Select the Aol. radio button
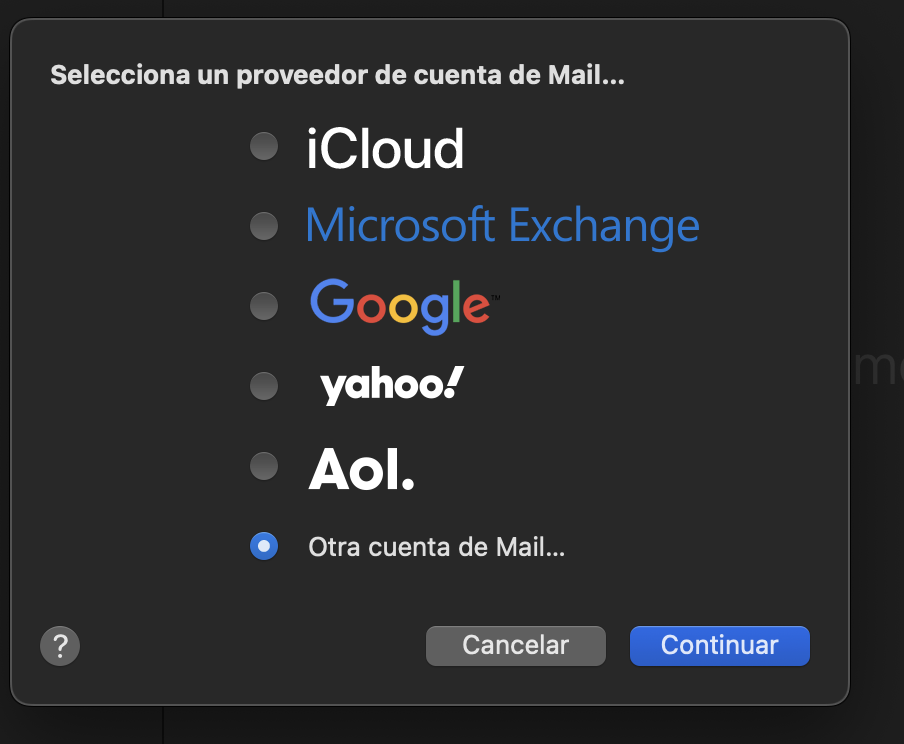This screenshot has height=744, width=904. (263, 465)
